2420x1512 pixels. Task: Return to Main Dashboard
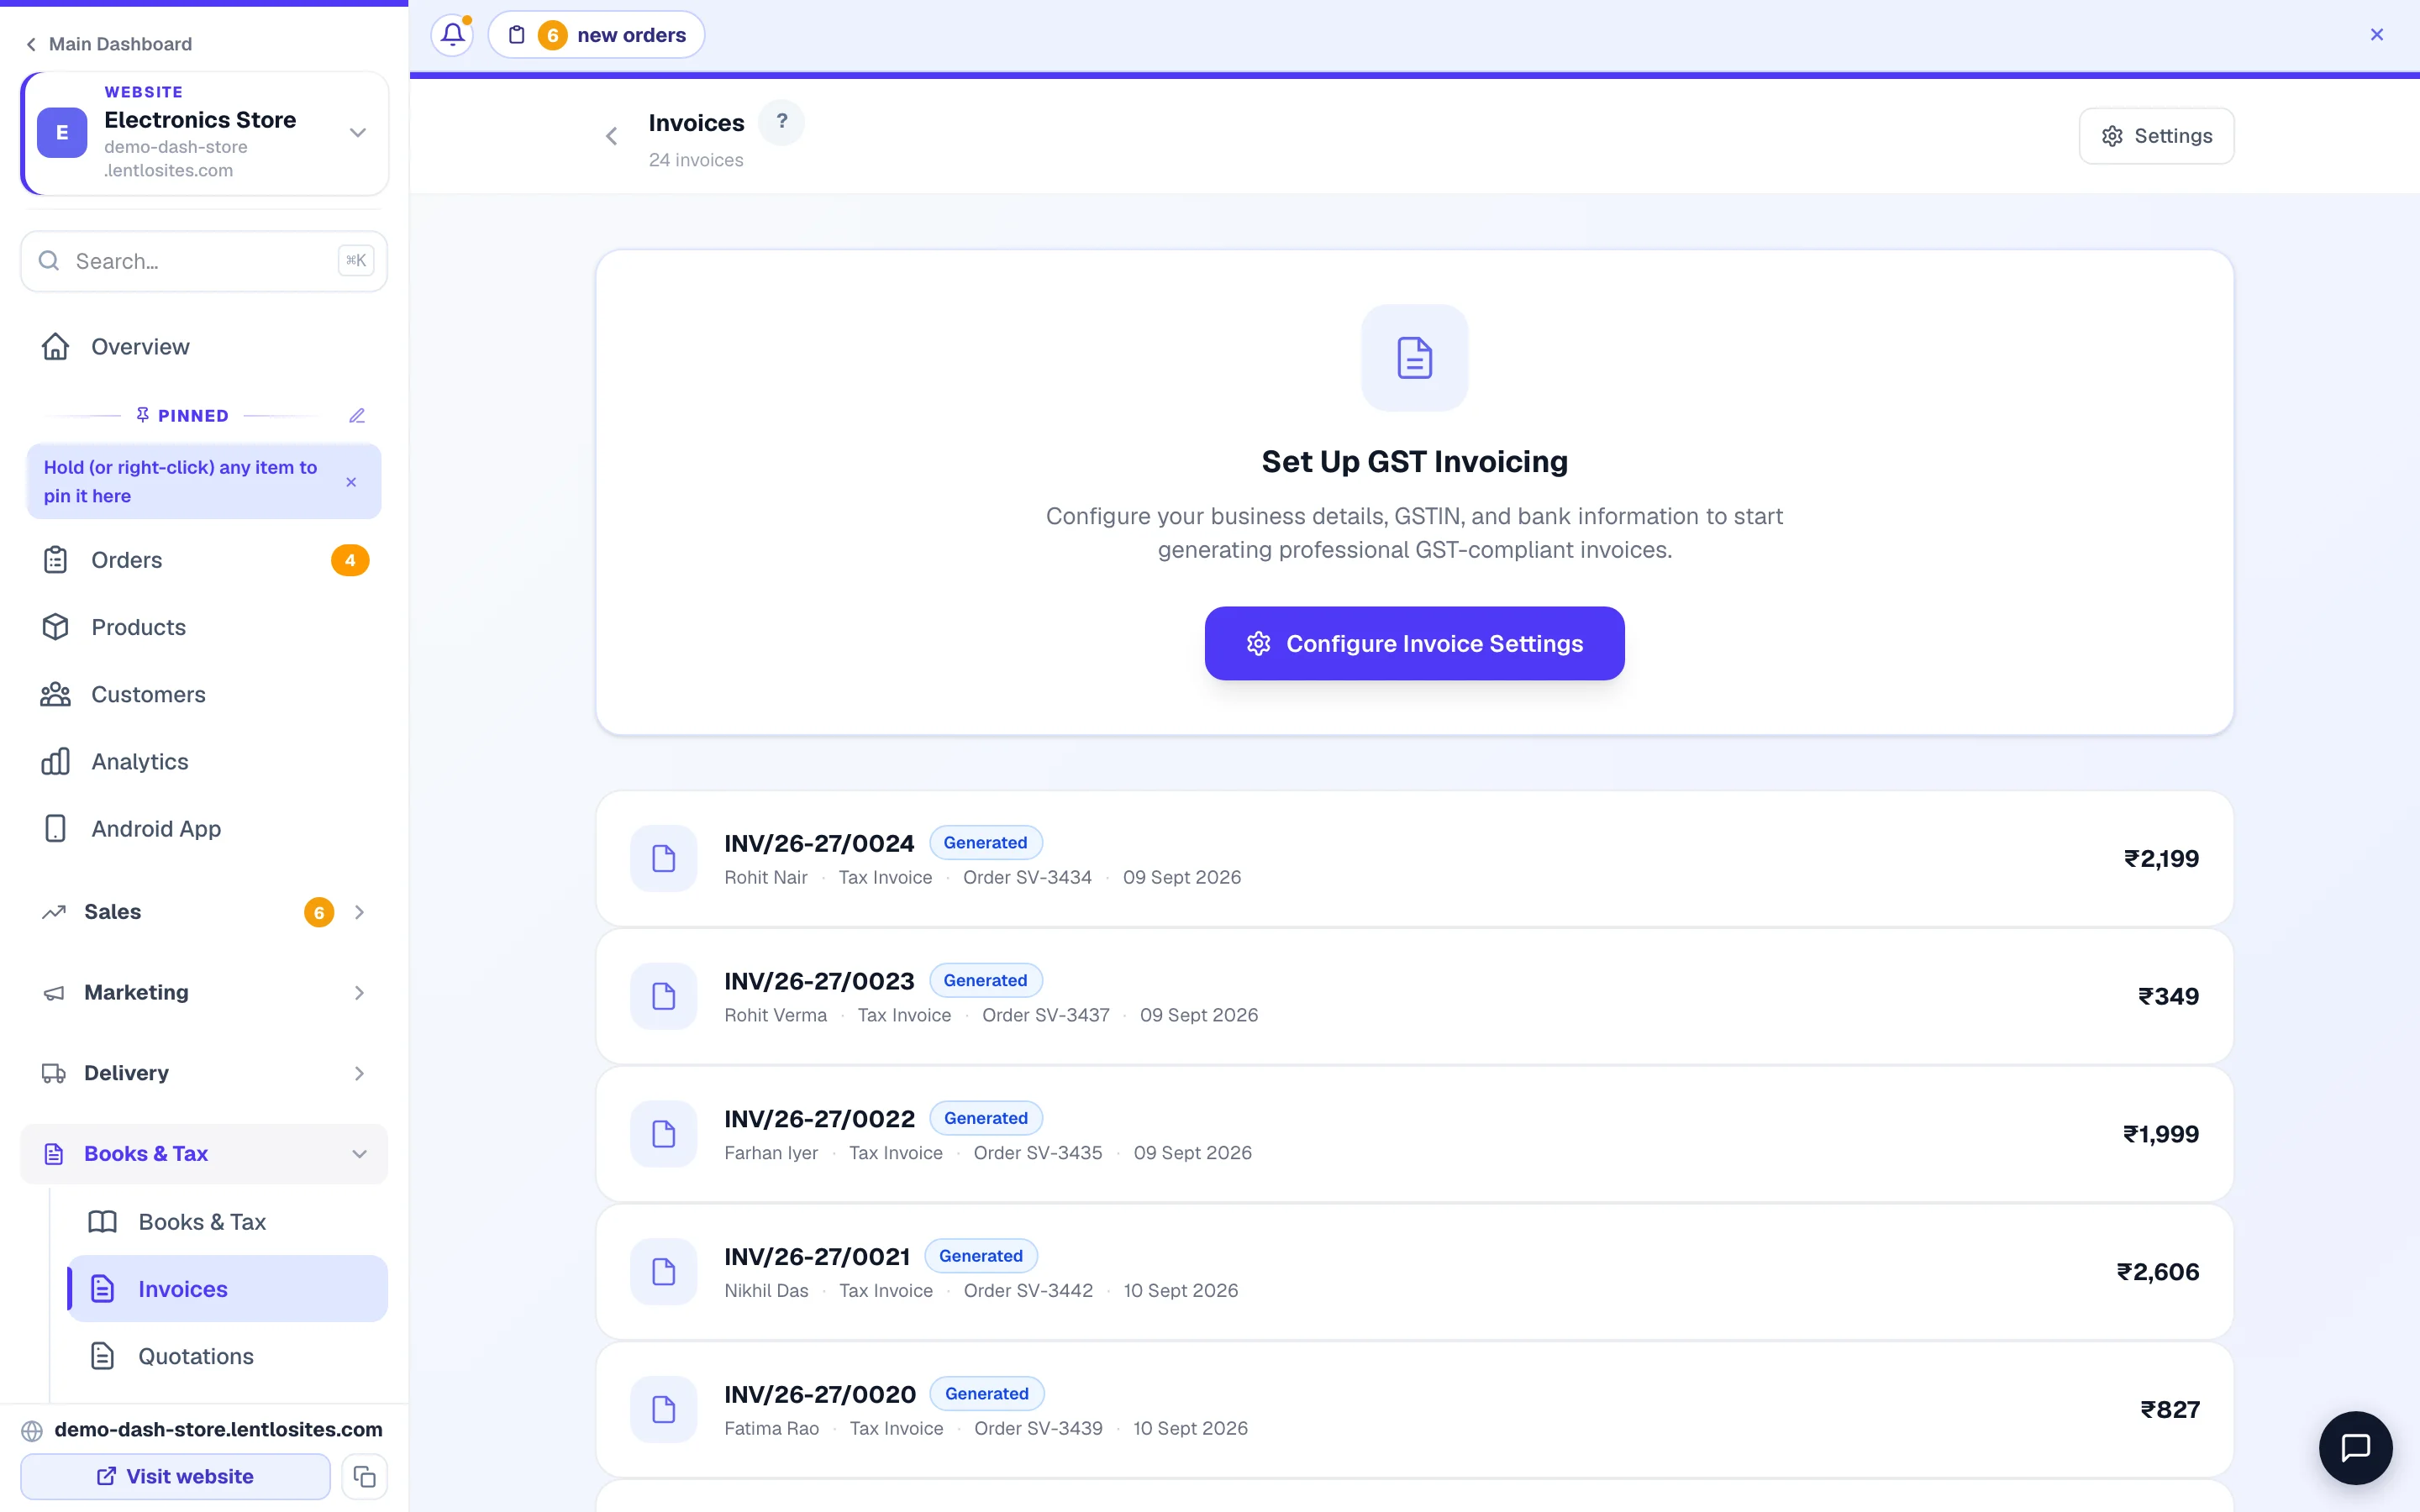pos(109,44)
